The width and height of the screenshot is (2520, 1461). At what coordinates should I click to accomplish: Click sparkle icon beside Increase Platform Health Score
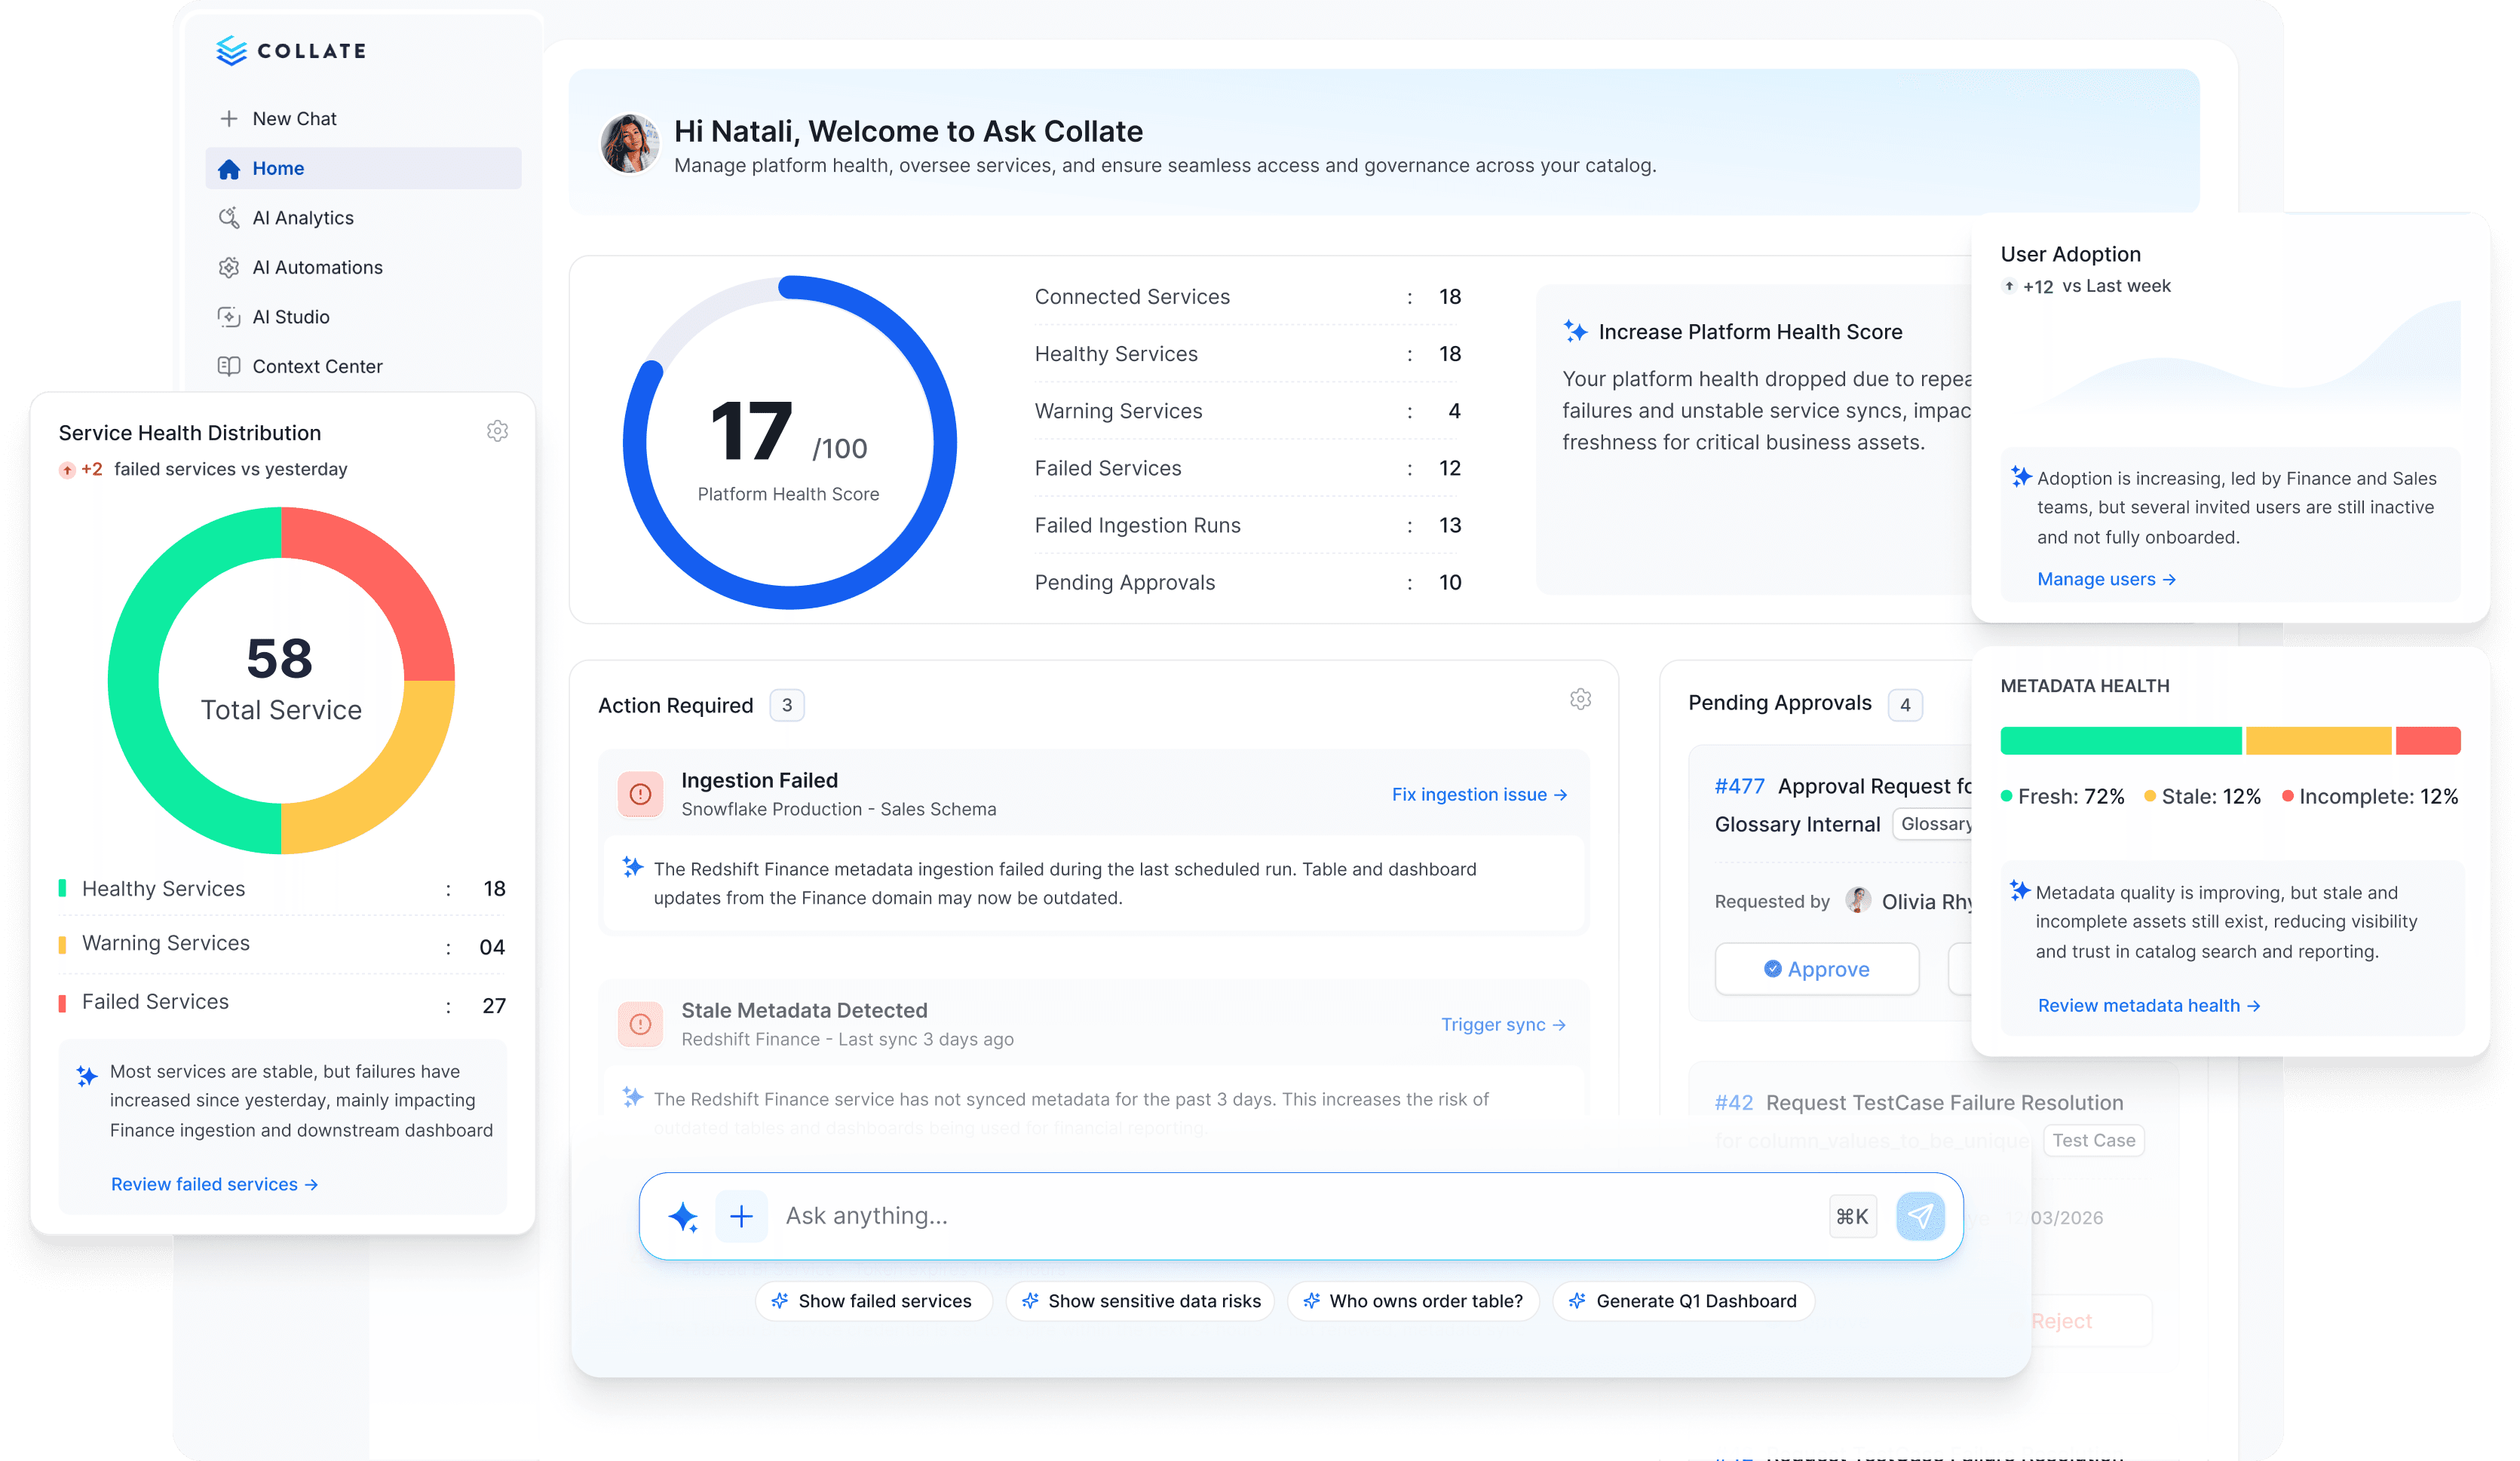(x=1575, y=331)
